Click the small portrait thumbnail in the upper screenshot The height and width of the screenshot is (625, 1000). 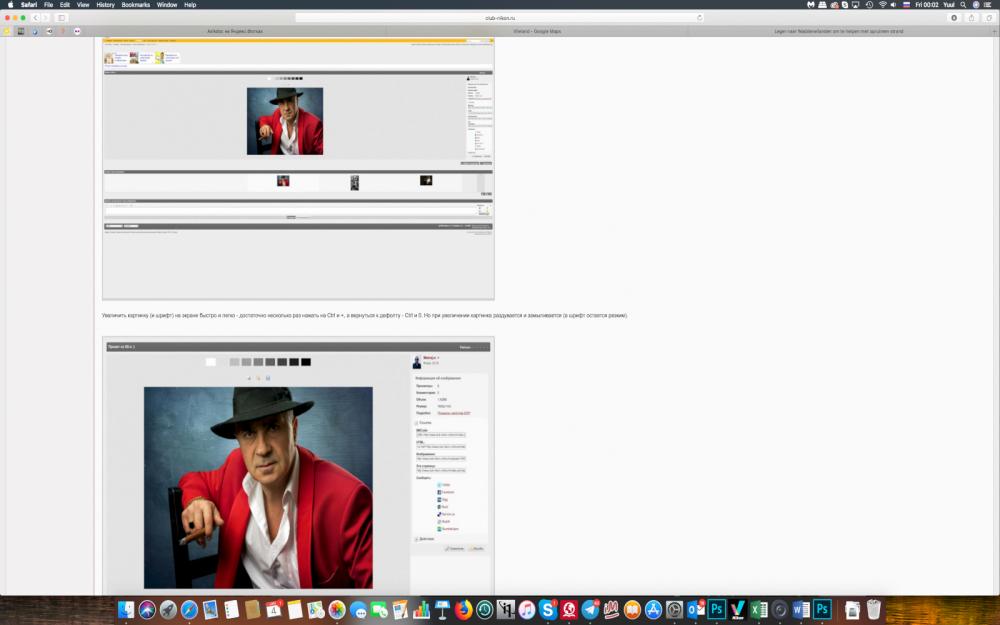pos(285,121)
